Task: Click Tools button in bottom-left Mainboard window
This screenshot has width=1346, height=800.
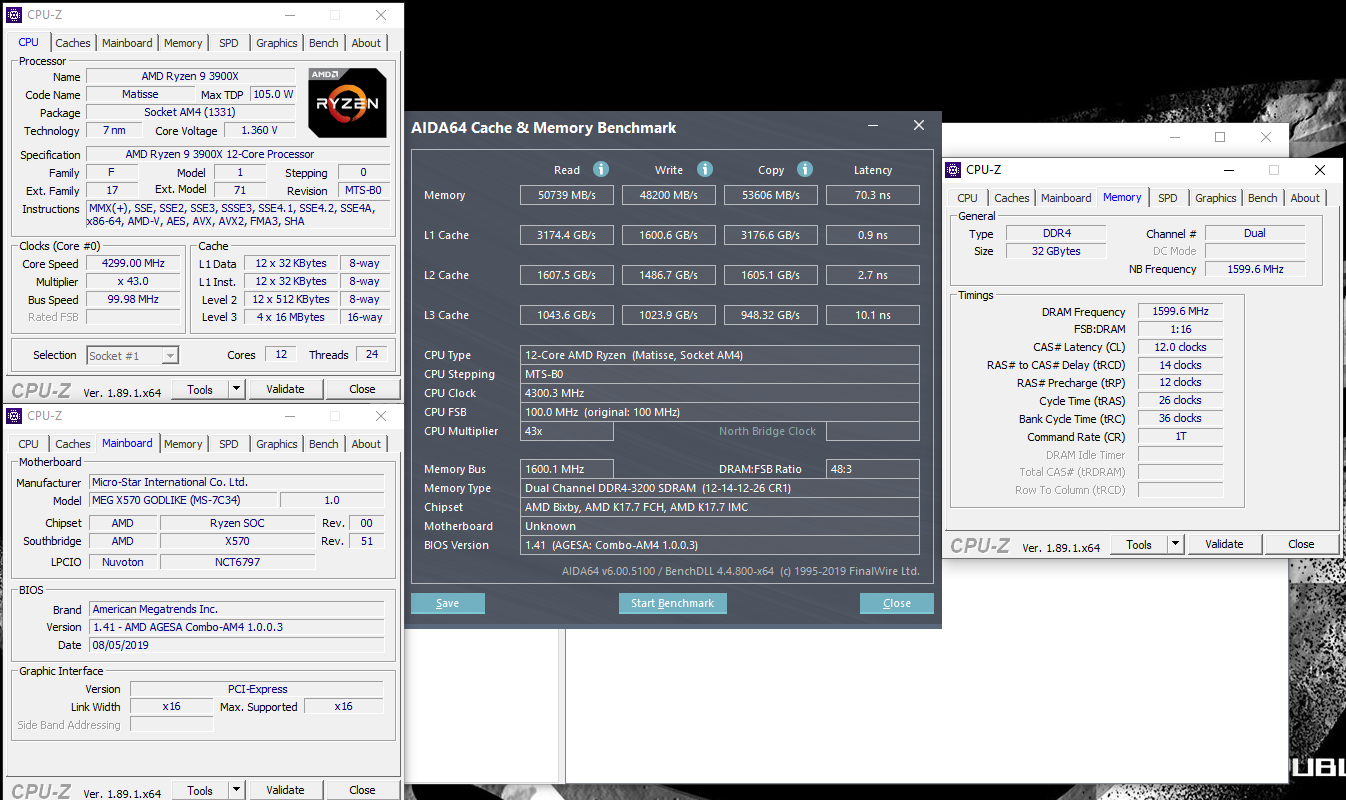Action: (200, 790)
